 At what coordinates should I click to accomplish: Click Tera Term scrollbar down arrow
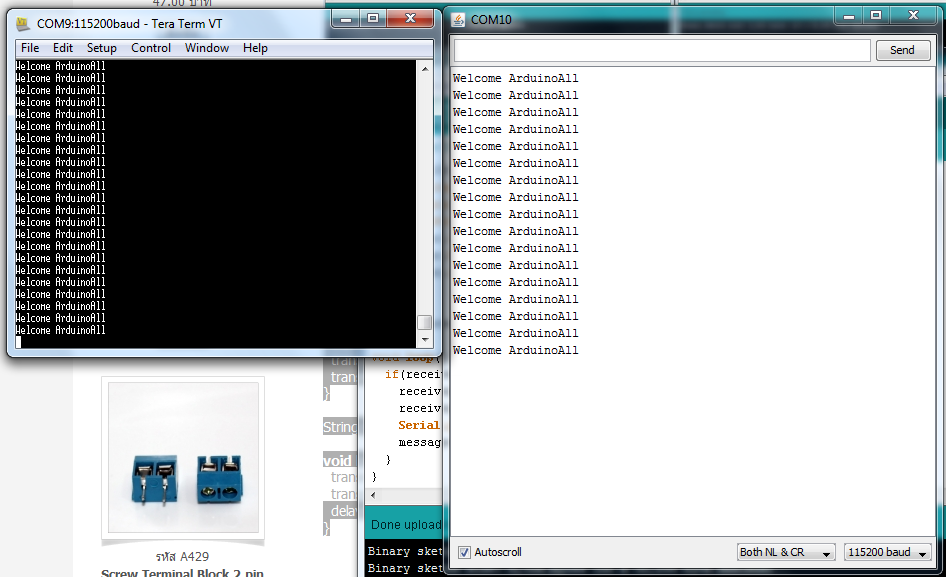[x=425, y=340]
